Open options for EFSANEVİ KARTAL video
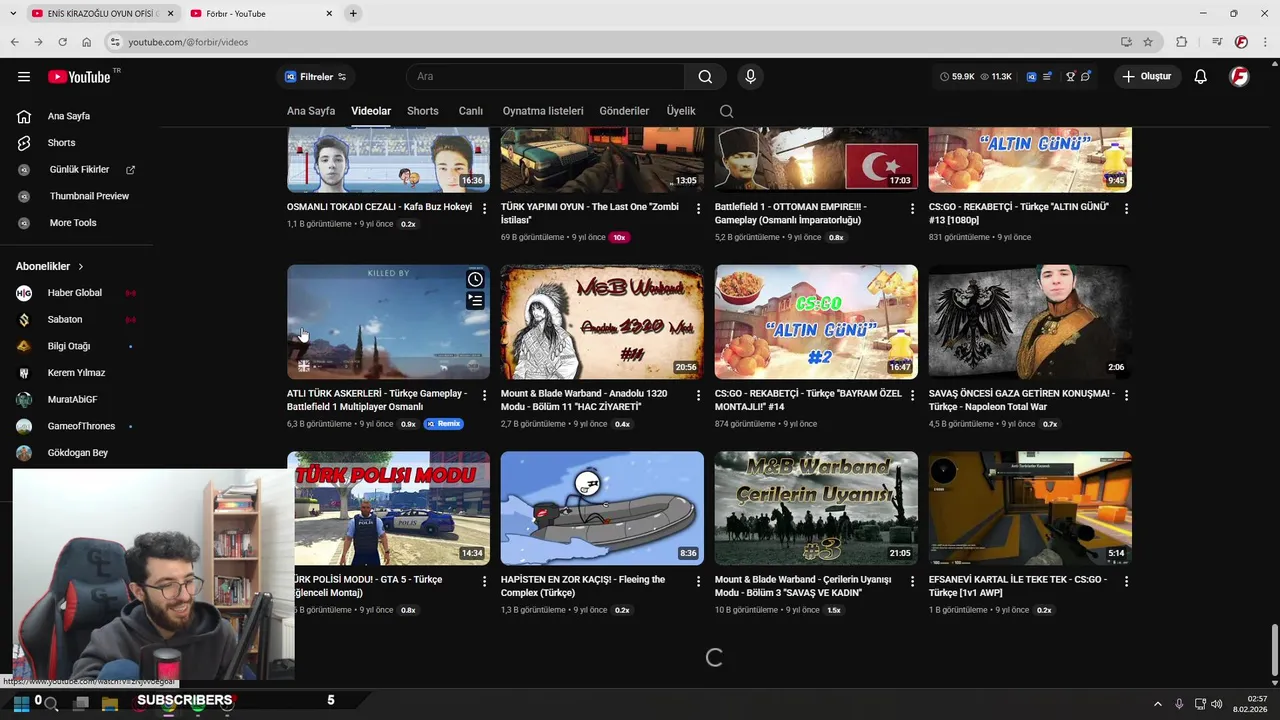The height and width of the screenshot is (720, 1280). [x=1126, y=582]
